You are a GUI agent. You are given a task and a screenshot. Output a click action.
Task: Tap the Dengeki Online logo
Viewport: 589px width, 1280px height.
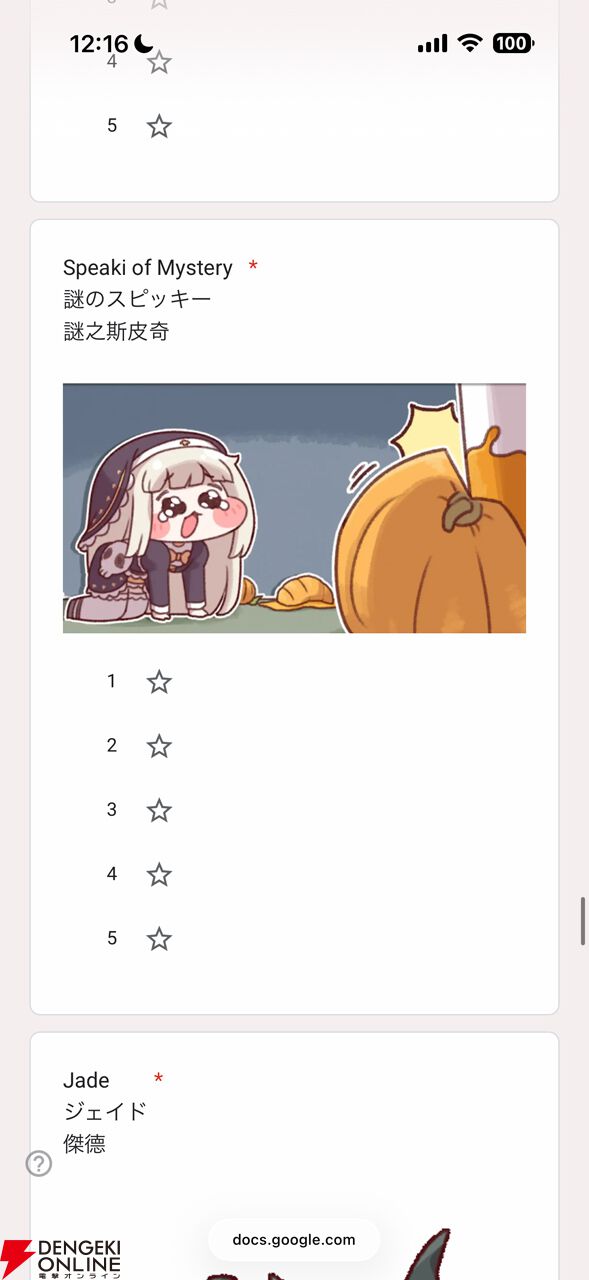[61, 1259]
